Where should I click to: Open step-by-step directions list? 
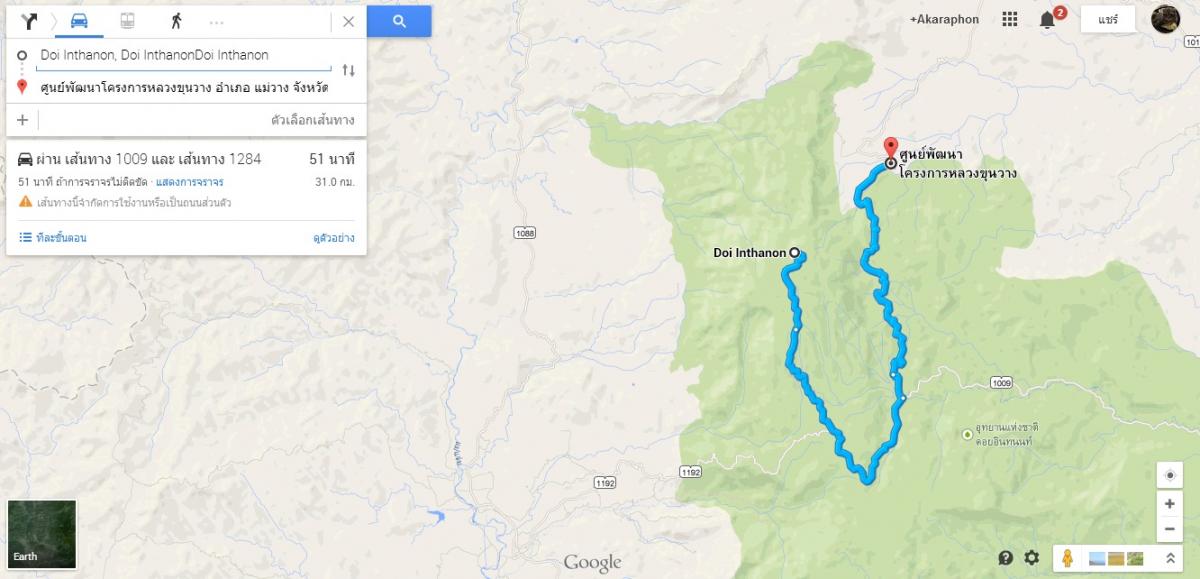click(x=53, y=238)
